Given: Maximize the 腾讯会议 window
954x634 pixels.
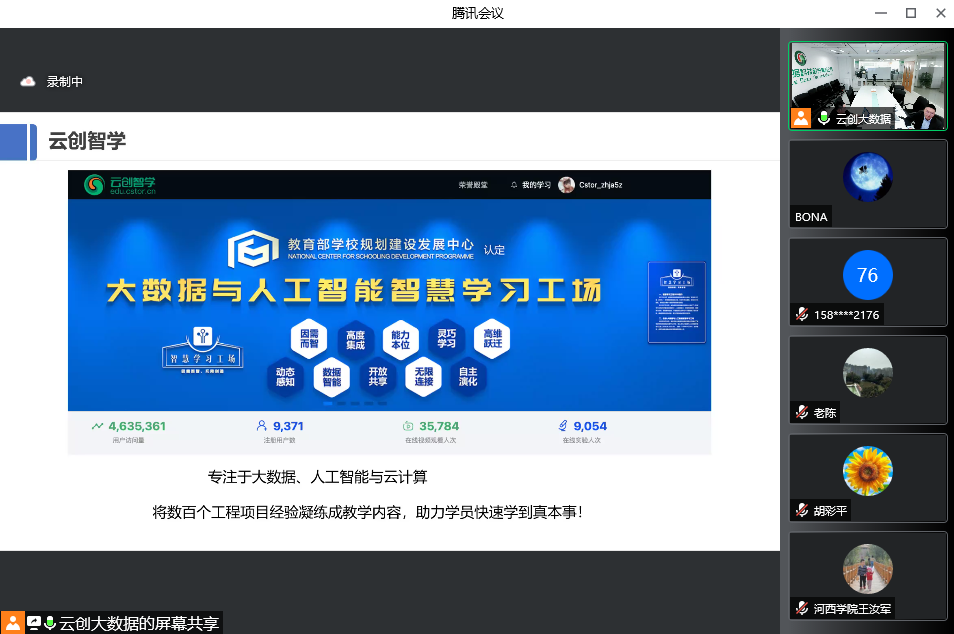Looking at the screenshot, I should 910,13.
